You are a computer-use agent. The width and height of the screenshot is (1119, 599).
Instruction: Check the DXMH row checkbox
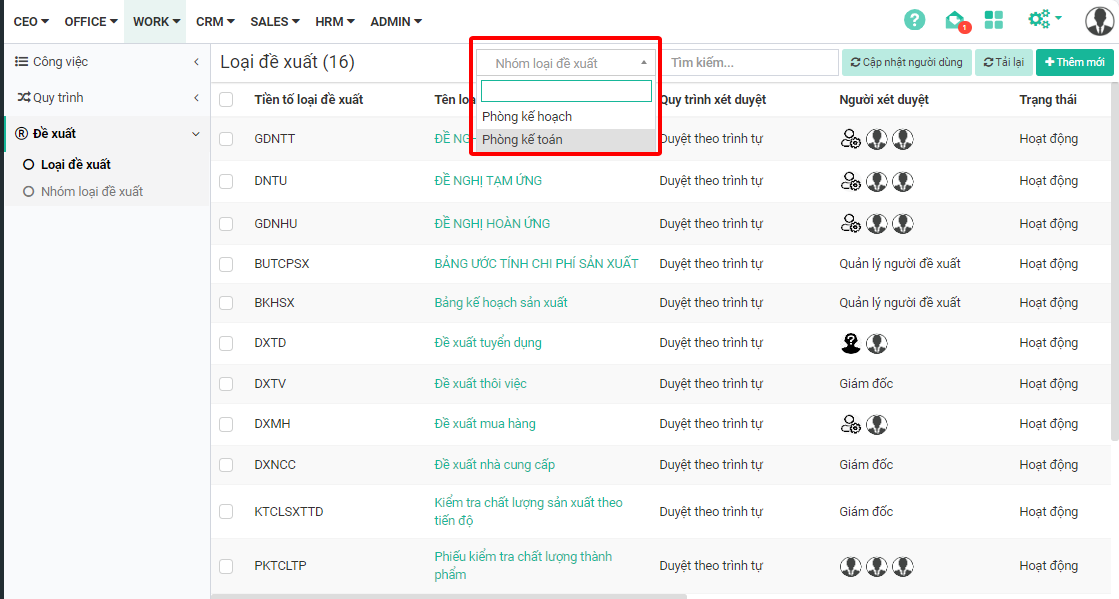tap(226, 424)
